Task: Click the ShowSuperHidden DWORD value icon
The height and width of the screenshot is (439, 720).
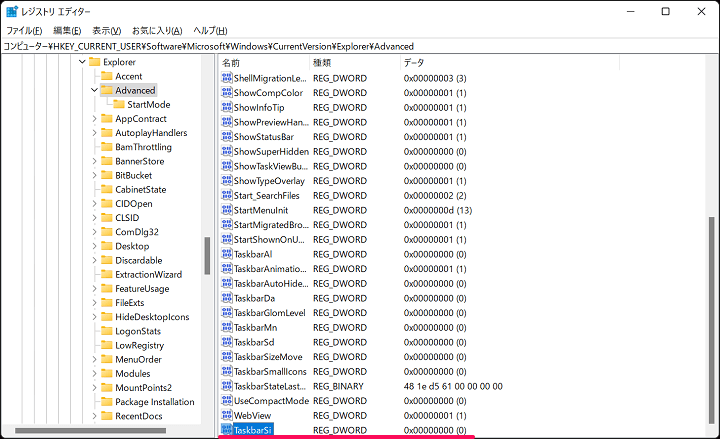Action: 226,152
